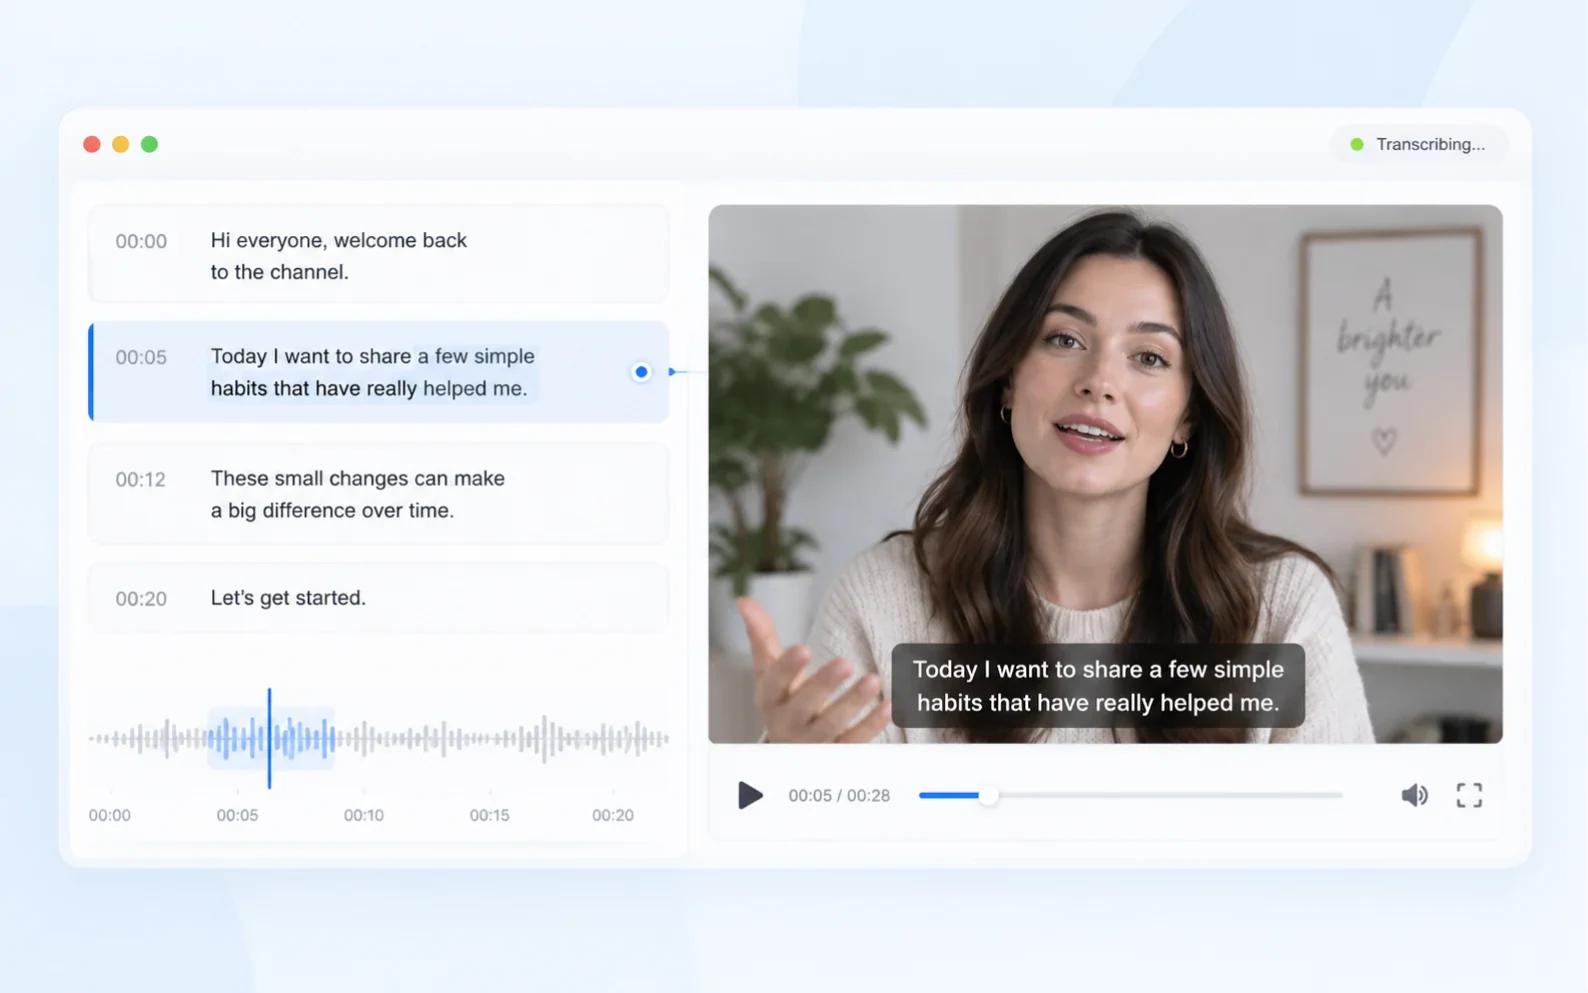The image size is (1588, 993).
Task: Click the blue playhead line on the waveform
Action: pos(269,738)
